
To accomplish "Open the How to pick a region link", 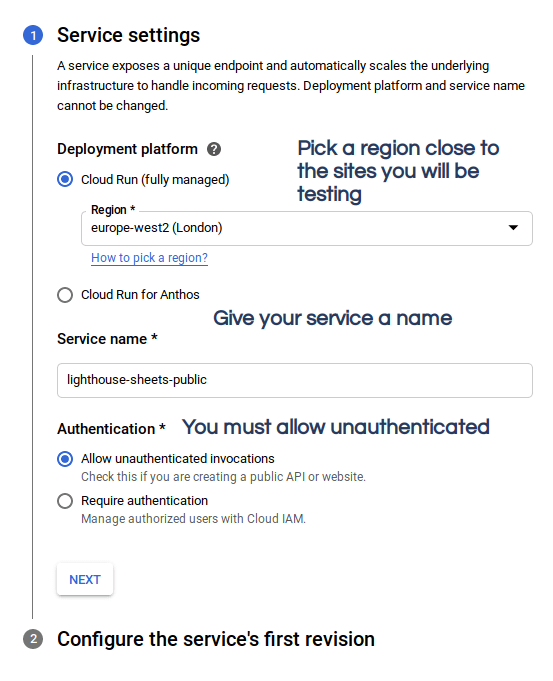I will 149,258.
